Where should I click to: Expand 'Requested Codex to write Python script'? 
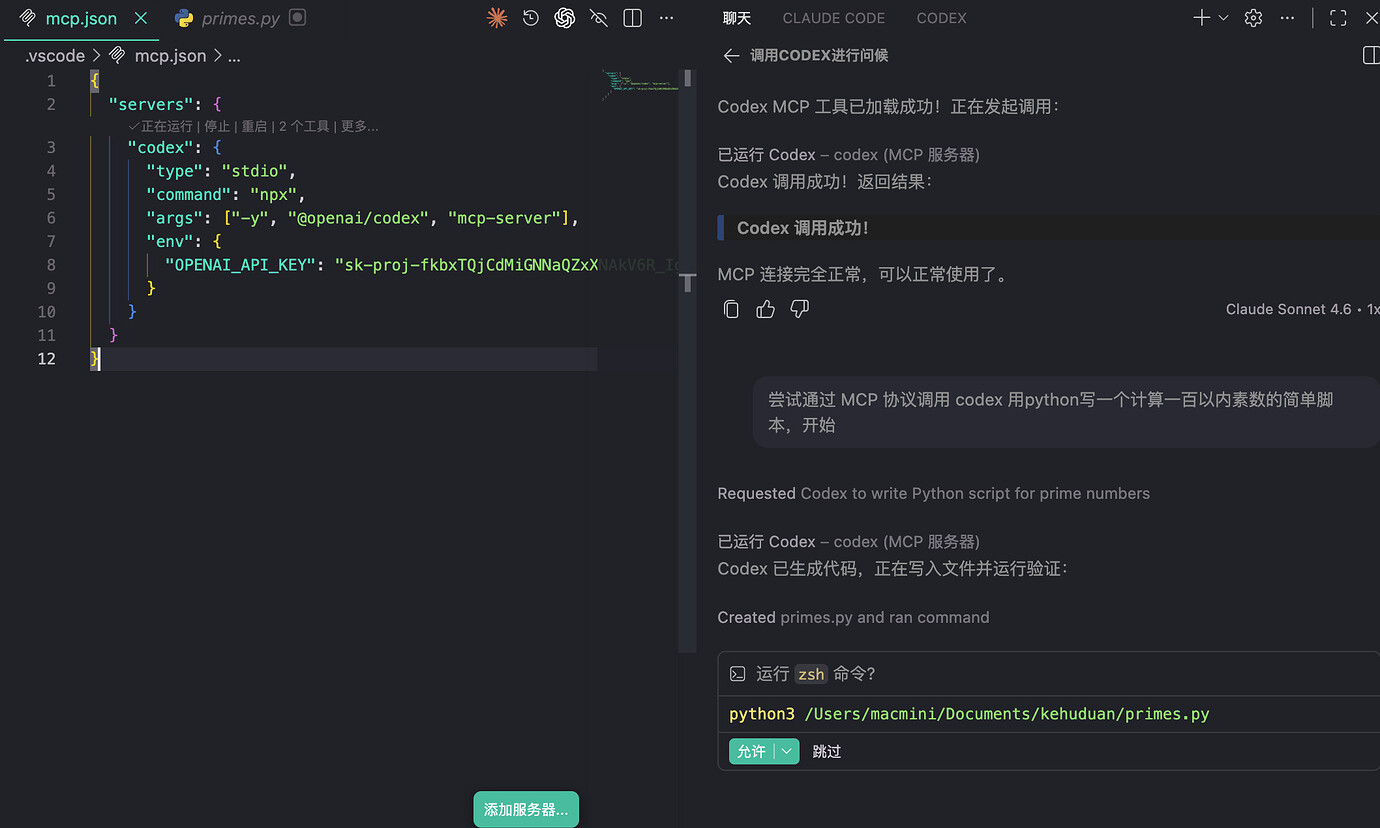[x=933, y=493]
